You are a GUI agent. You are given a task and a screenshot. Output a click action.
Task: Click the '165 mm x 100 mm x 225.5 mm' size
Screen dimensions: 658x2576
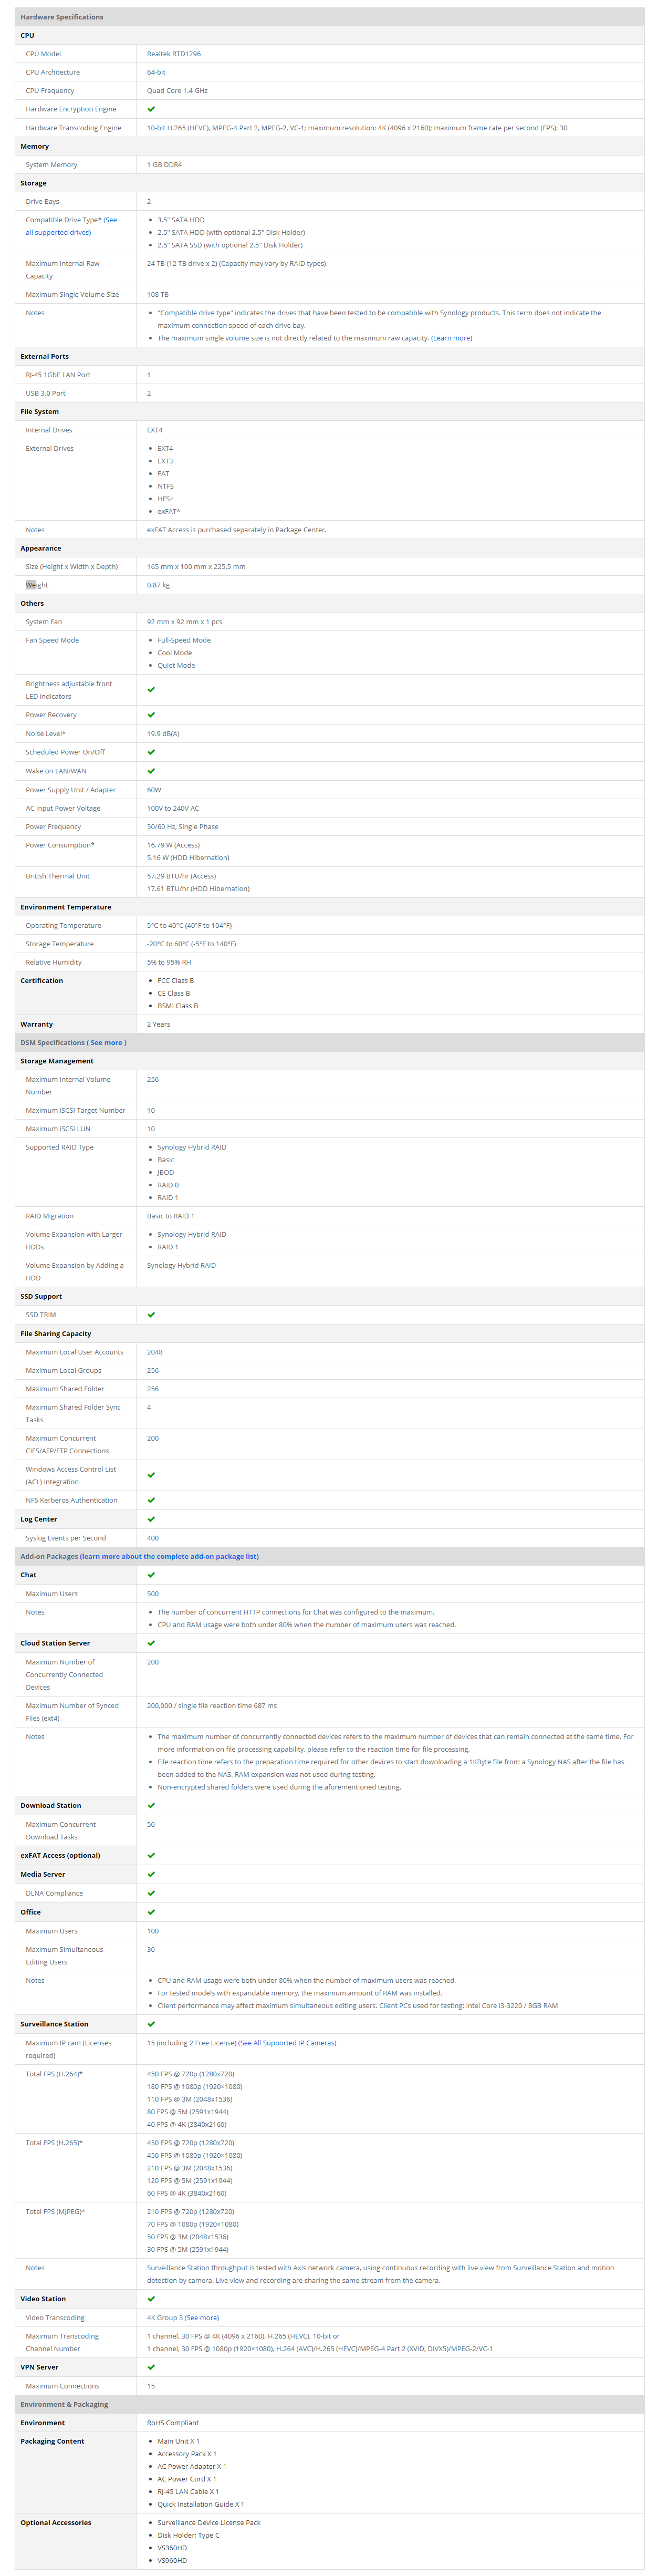(x=196, y=567)
